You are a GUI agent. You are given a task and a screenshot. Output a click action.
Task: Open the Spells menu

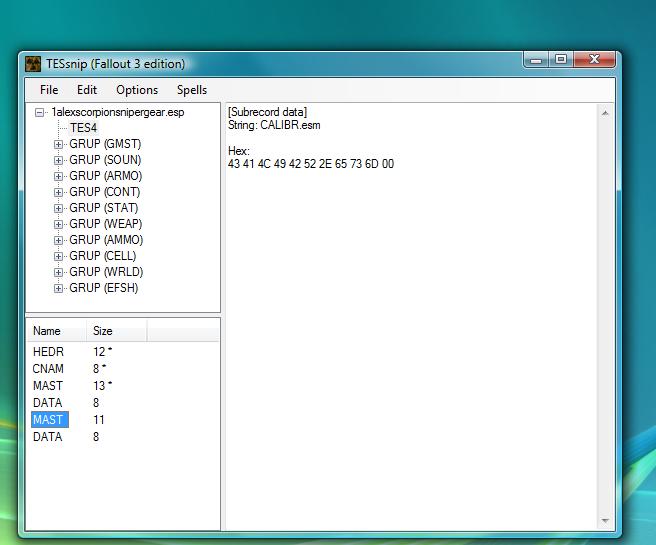click(x=192, y=90)
